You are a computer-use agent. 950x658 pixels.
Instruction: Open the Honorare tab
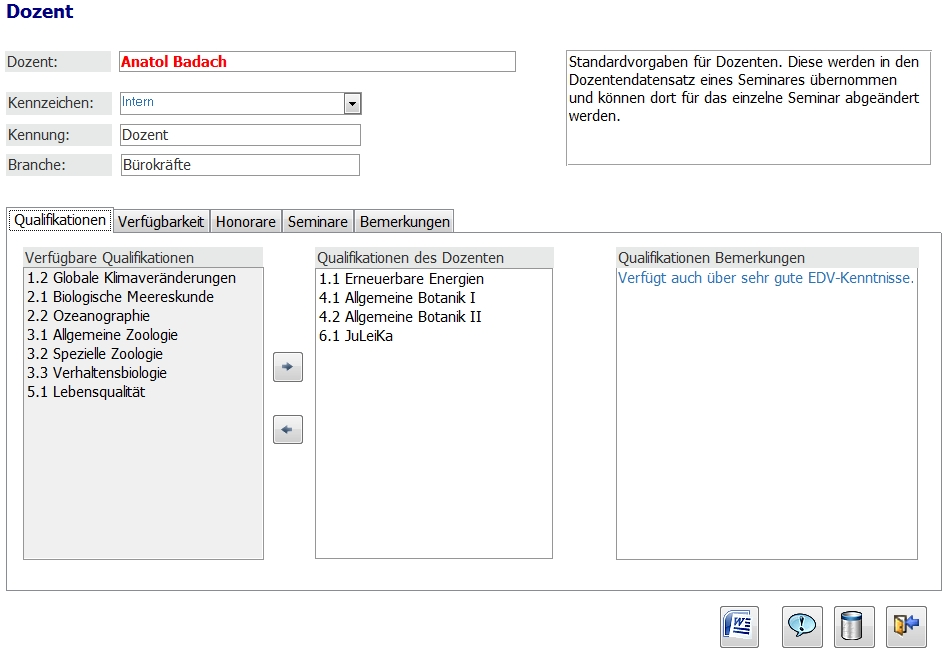coord(246,221)
